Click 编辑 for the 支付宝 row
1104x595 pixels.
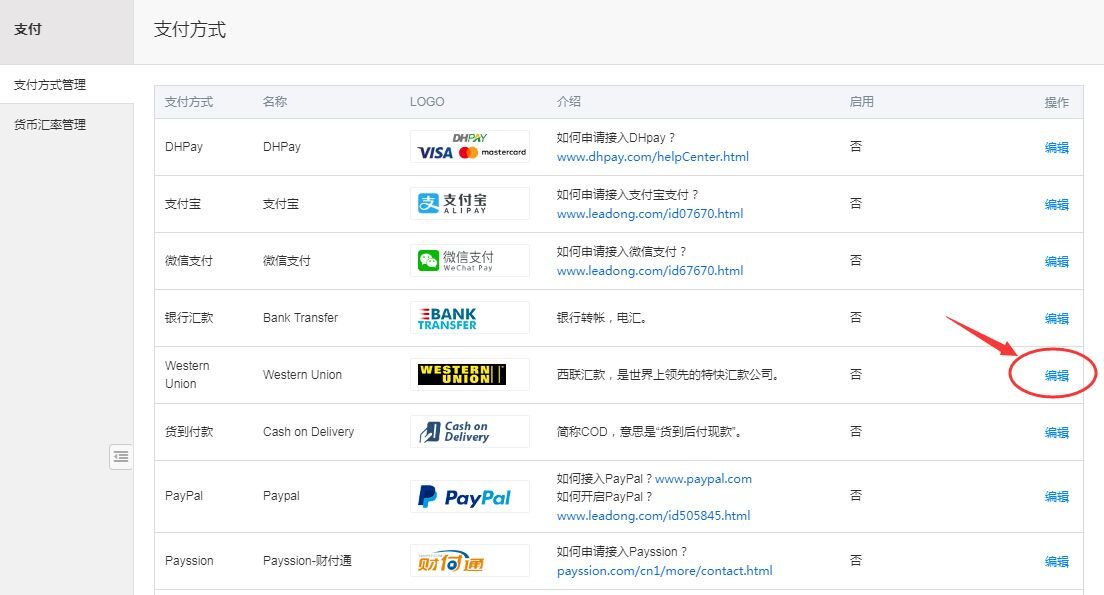[x=1056, y=205]
